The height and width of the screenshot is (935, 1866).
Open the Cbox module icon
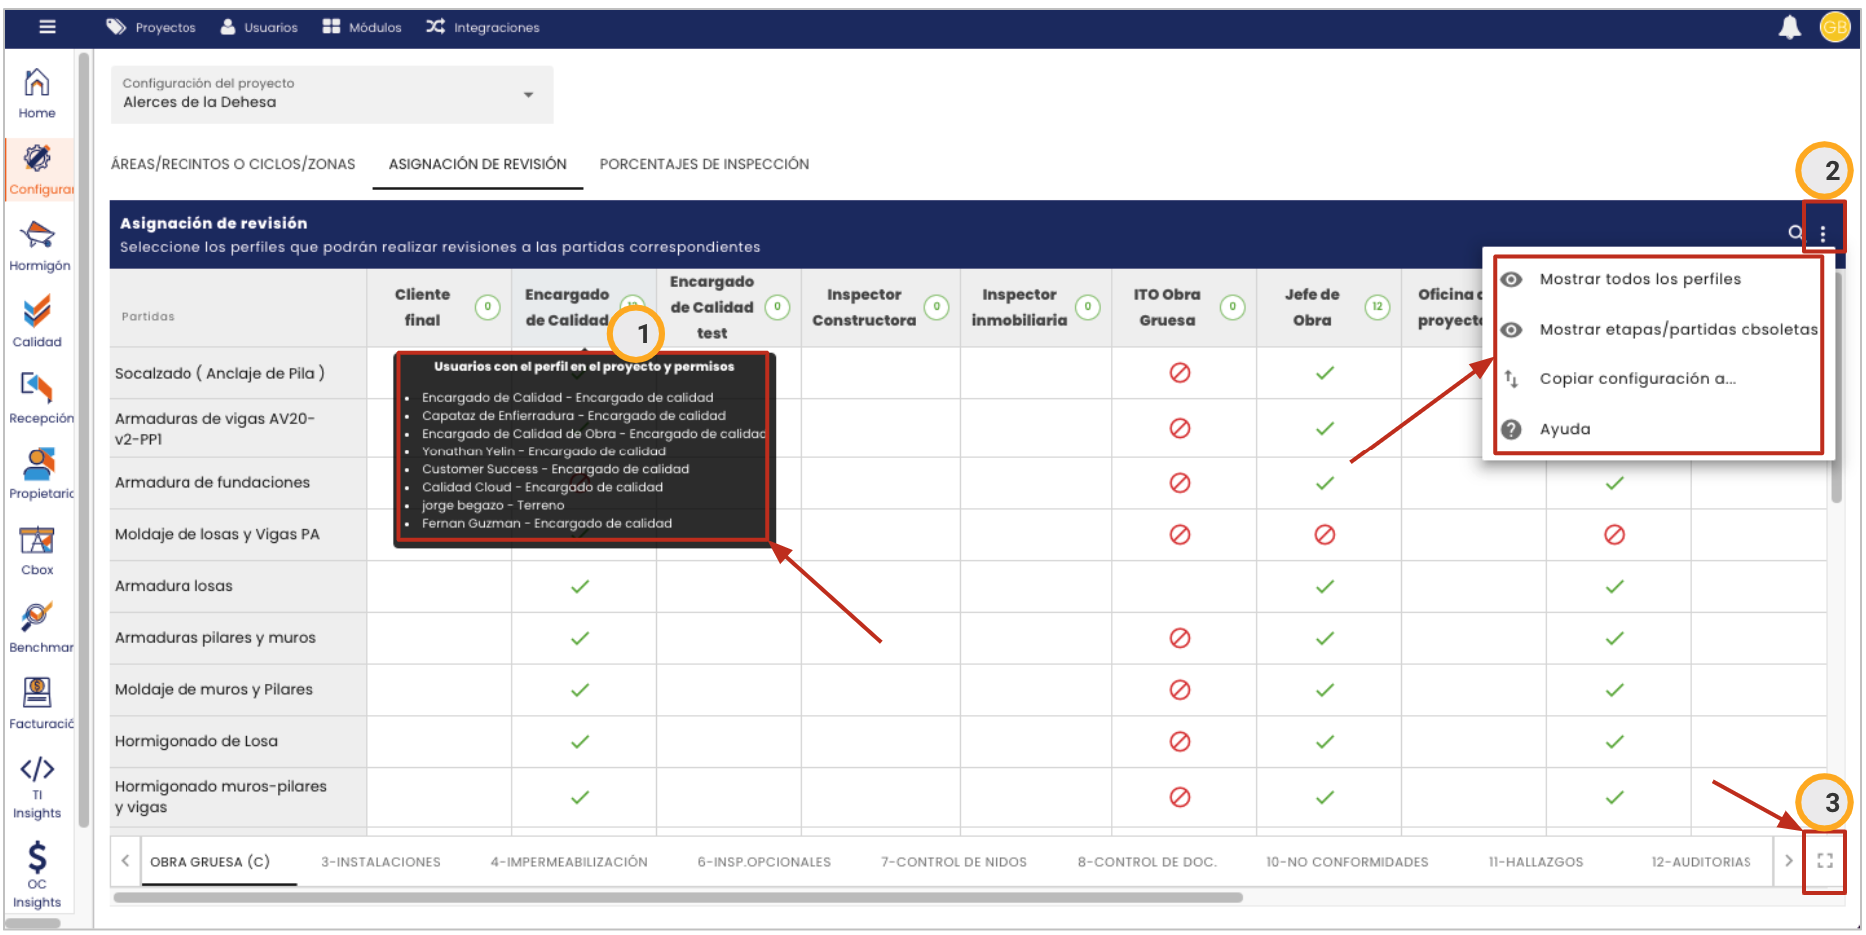pos(37,550)
